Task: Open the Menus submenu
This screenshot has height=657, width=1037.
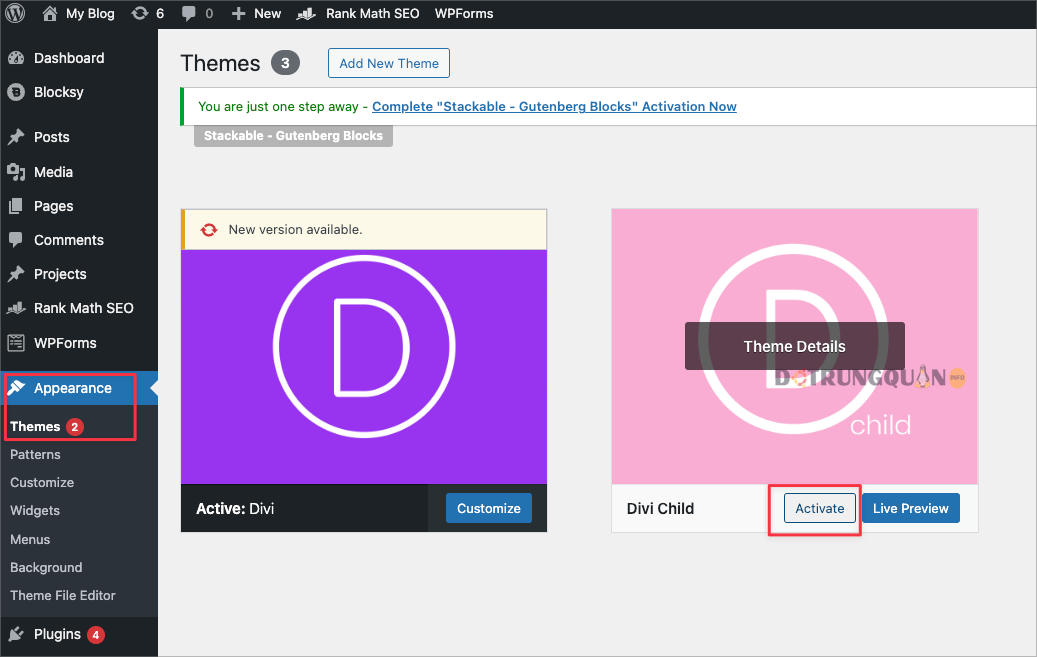Action: pyautogui.click(x=30, y=539)
